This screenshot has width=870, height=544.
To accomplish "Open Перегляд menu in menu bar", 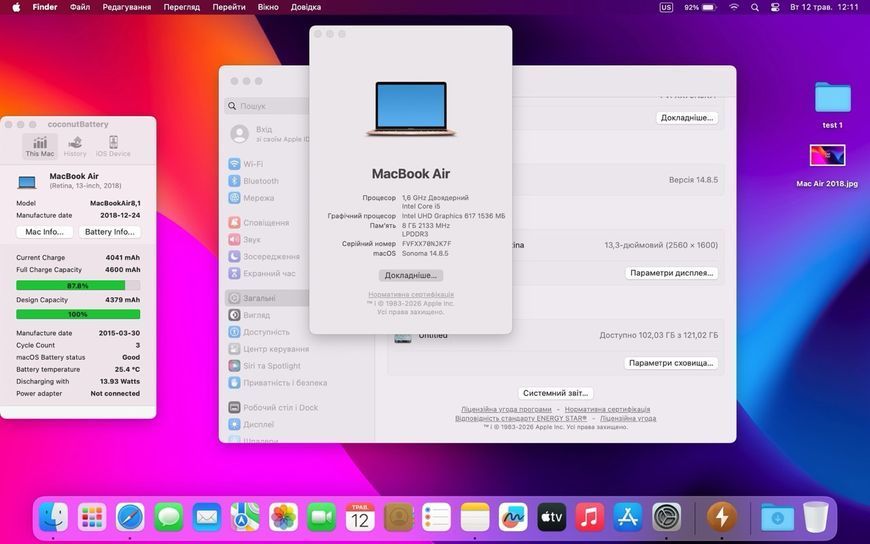I will click(x=181, y=7).
